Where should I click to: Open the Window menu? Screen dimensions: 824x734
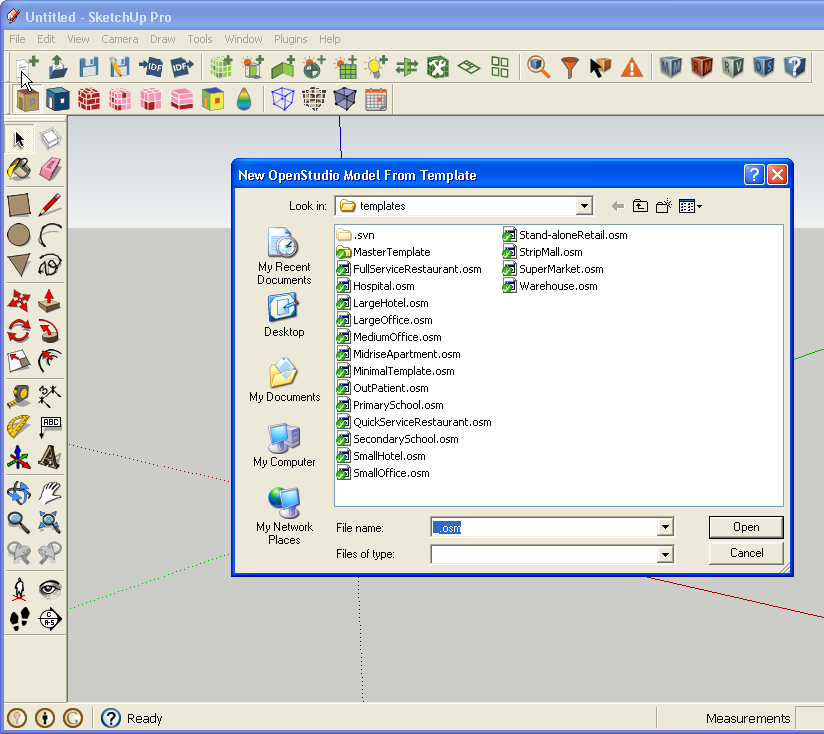point(243,39)
